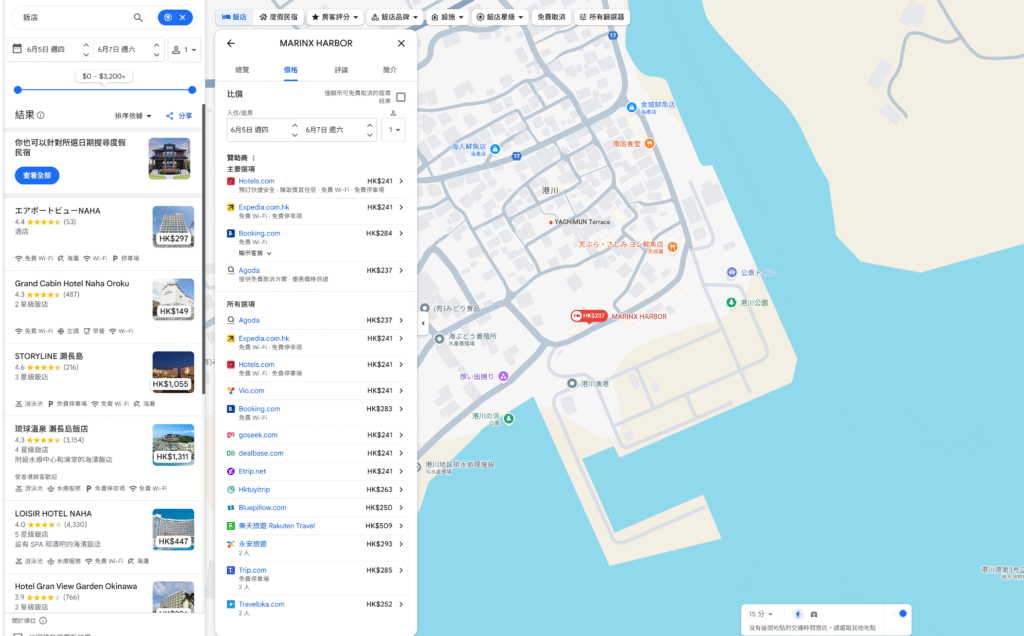
Task: Click the Traveloka.com logo icon
Action: click(231, 604)
